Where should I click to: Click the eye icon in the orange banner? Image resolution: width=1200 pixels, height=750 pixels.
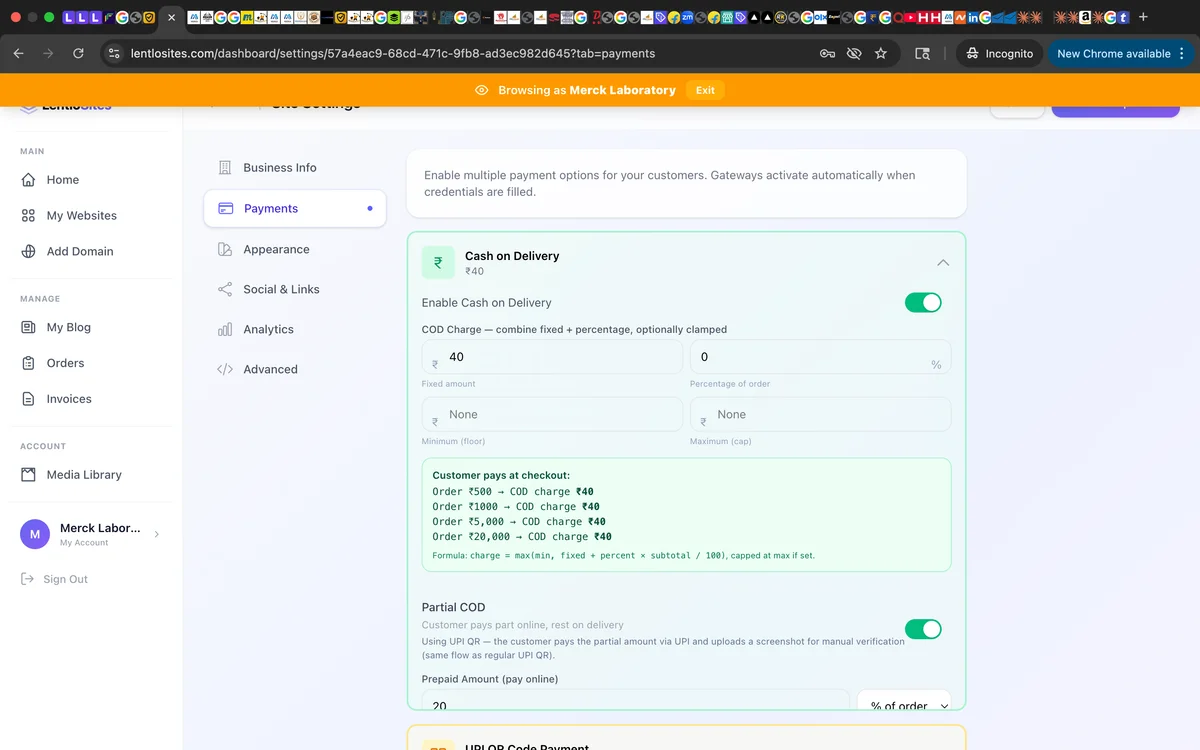(x=482, y=90)
